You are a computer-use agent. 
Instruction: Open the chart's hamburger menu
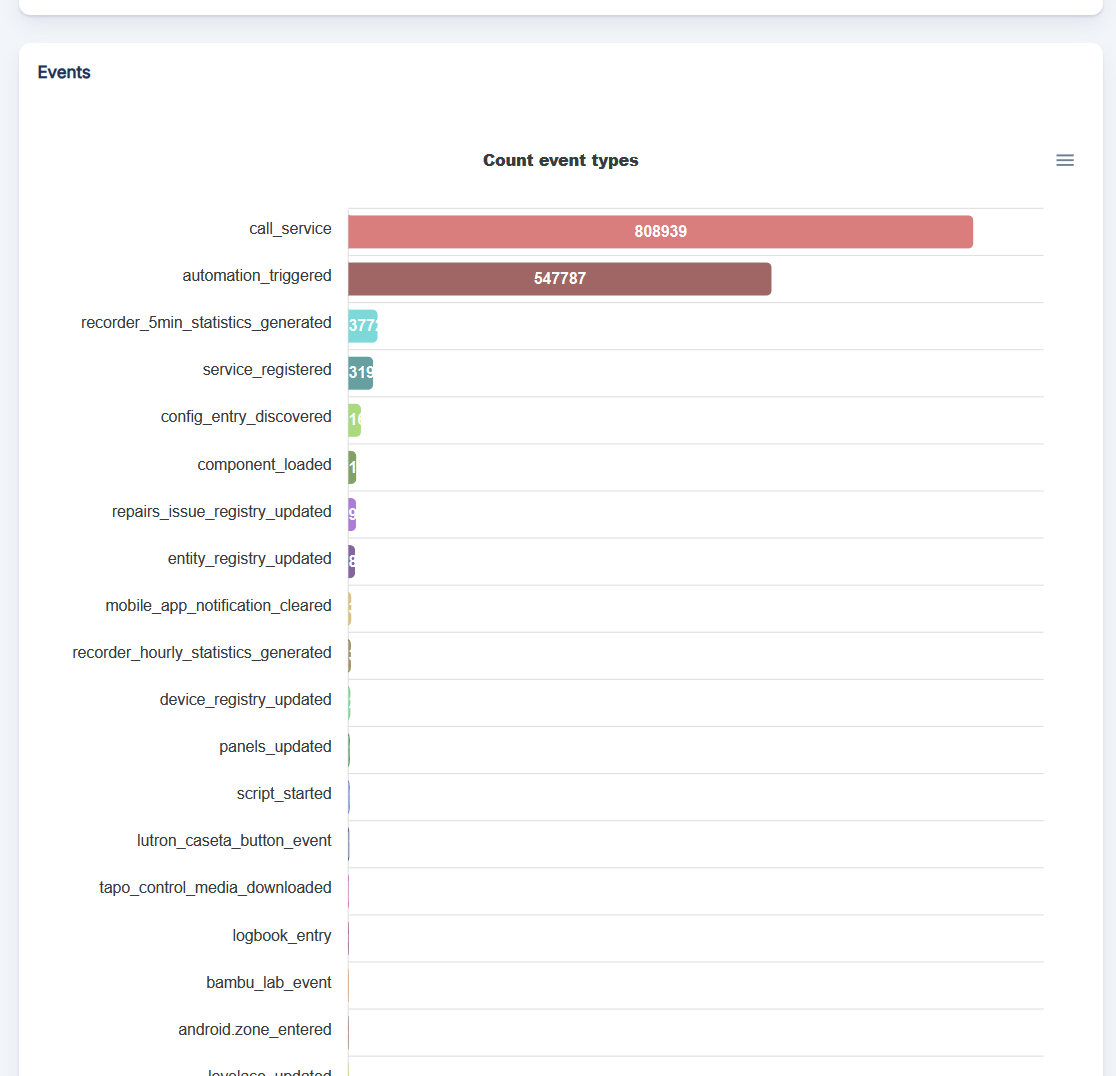pyautogui.click(x=1064, y=160)
